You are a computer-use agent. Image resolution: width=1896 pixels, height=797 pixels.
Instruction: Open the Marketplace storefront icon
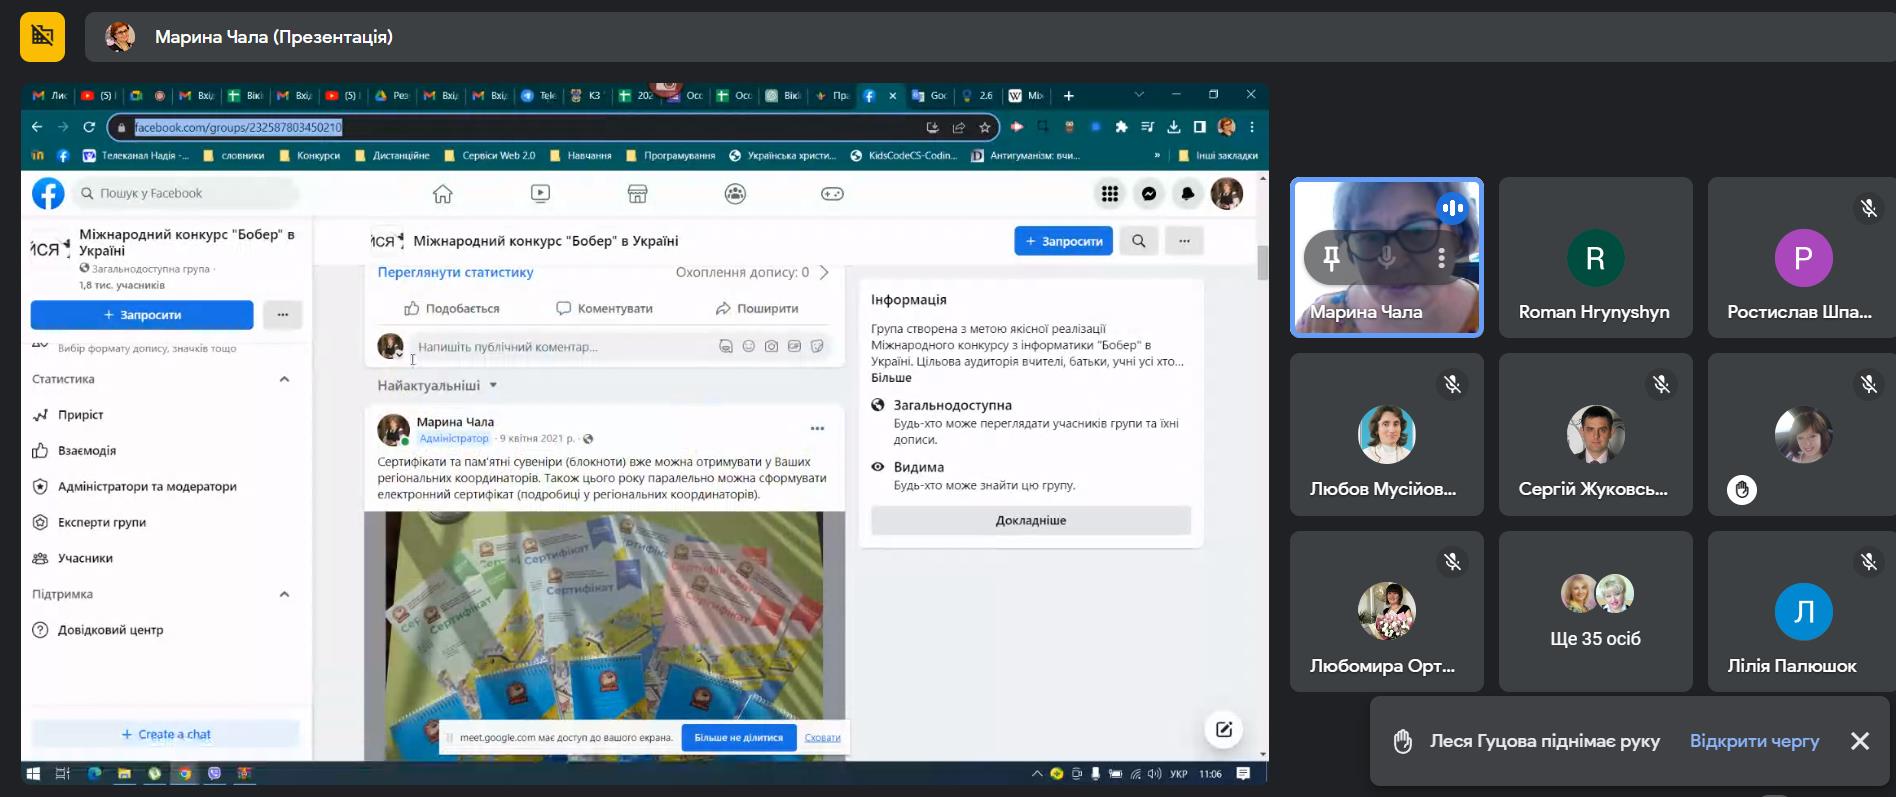point(637,194)
